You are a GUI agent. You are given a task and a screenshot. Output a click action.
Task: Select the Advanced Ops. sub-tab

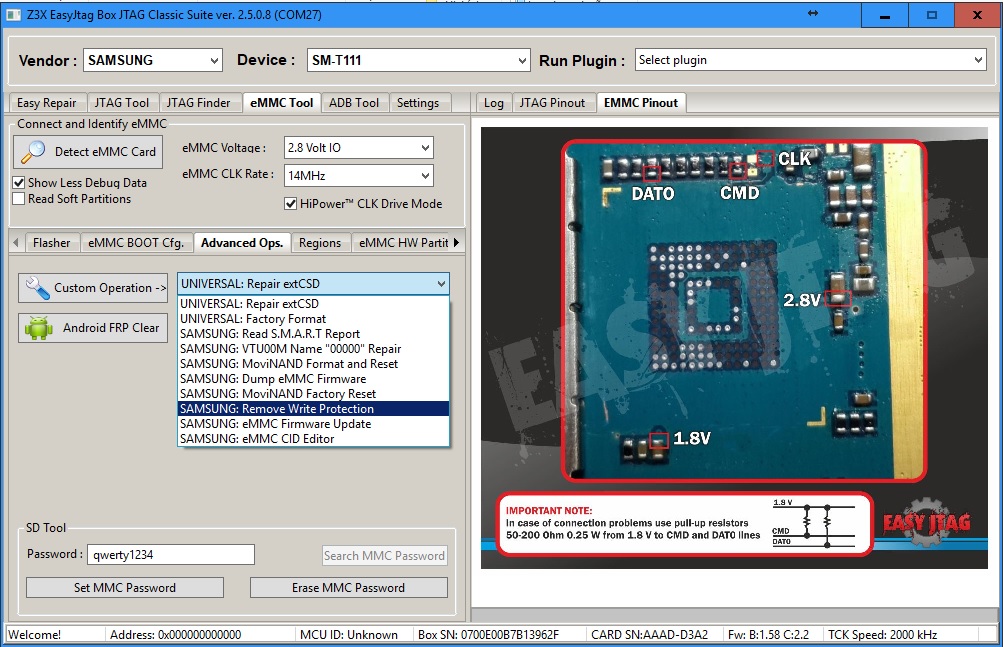coord(242,243)
